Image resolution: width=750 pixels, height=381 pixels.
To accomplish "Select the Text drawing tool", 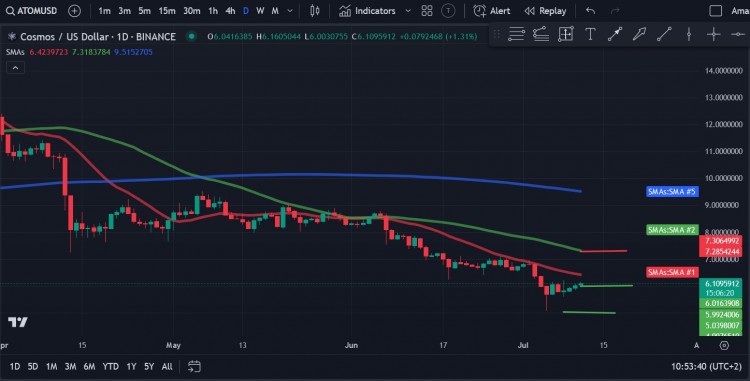I will click(x=590, y=34).
